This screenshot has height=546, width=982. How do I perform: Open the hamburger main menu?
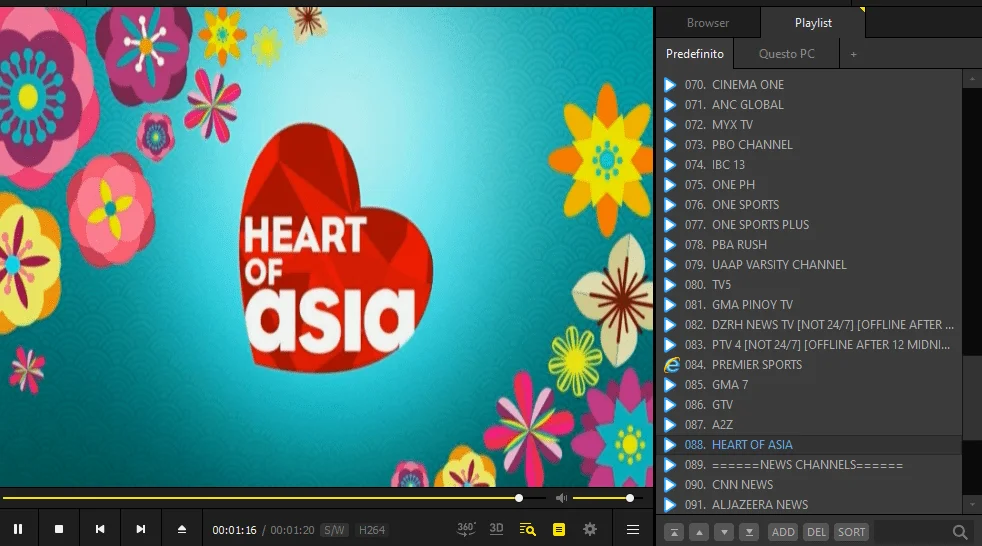click(633, 530)
